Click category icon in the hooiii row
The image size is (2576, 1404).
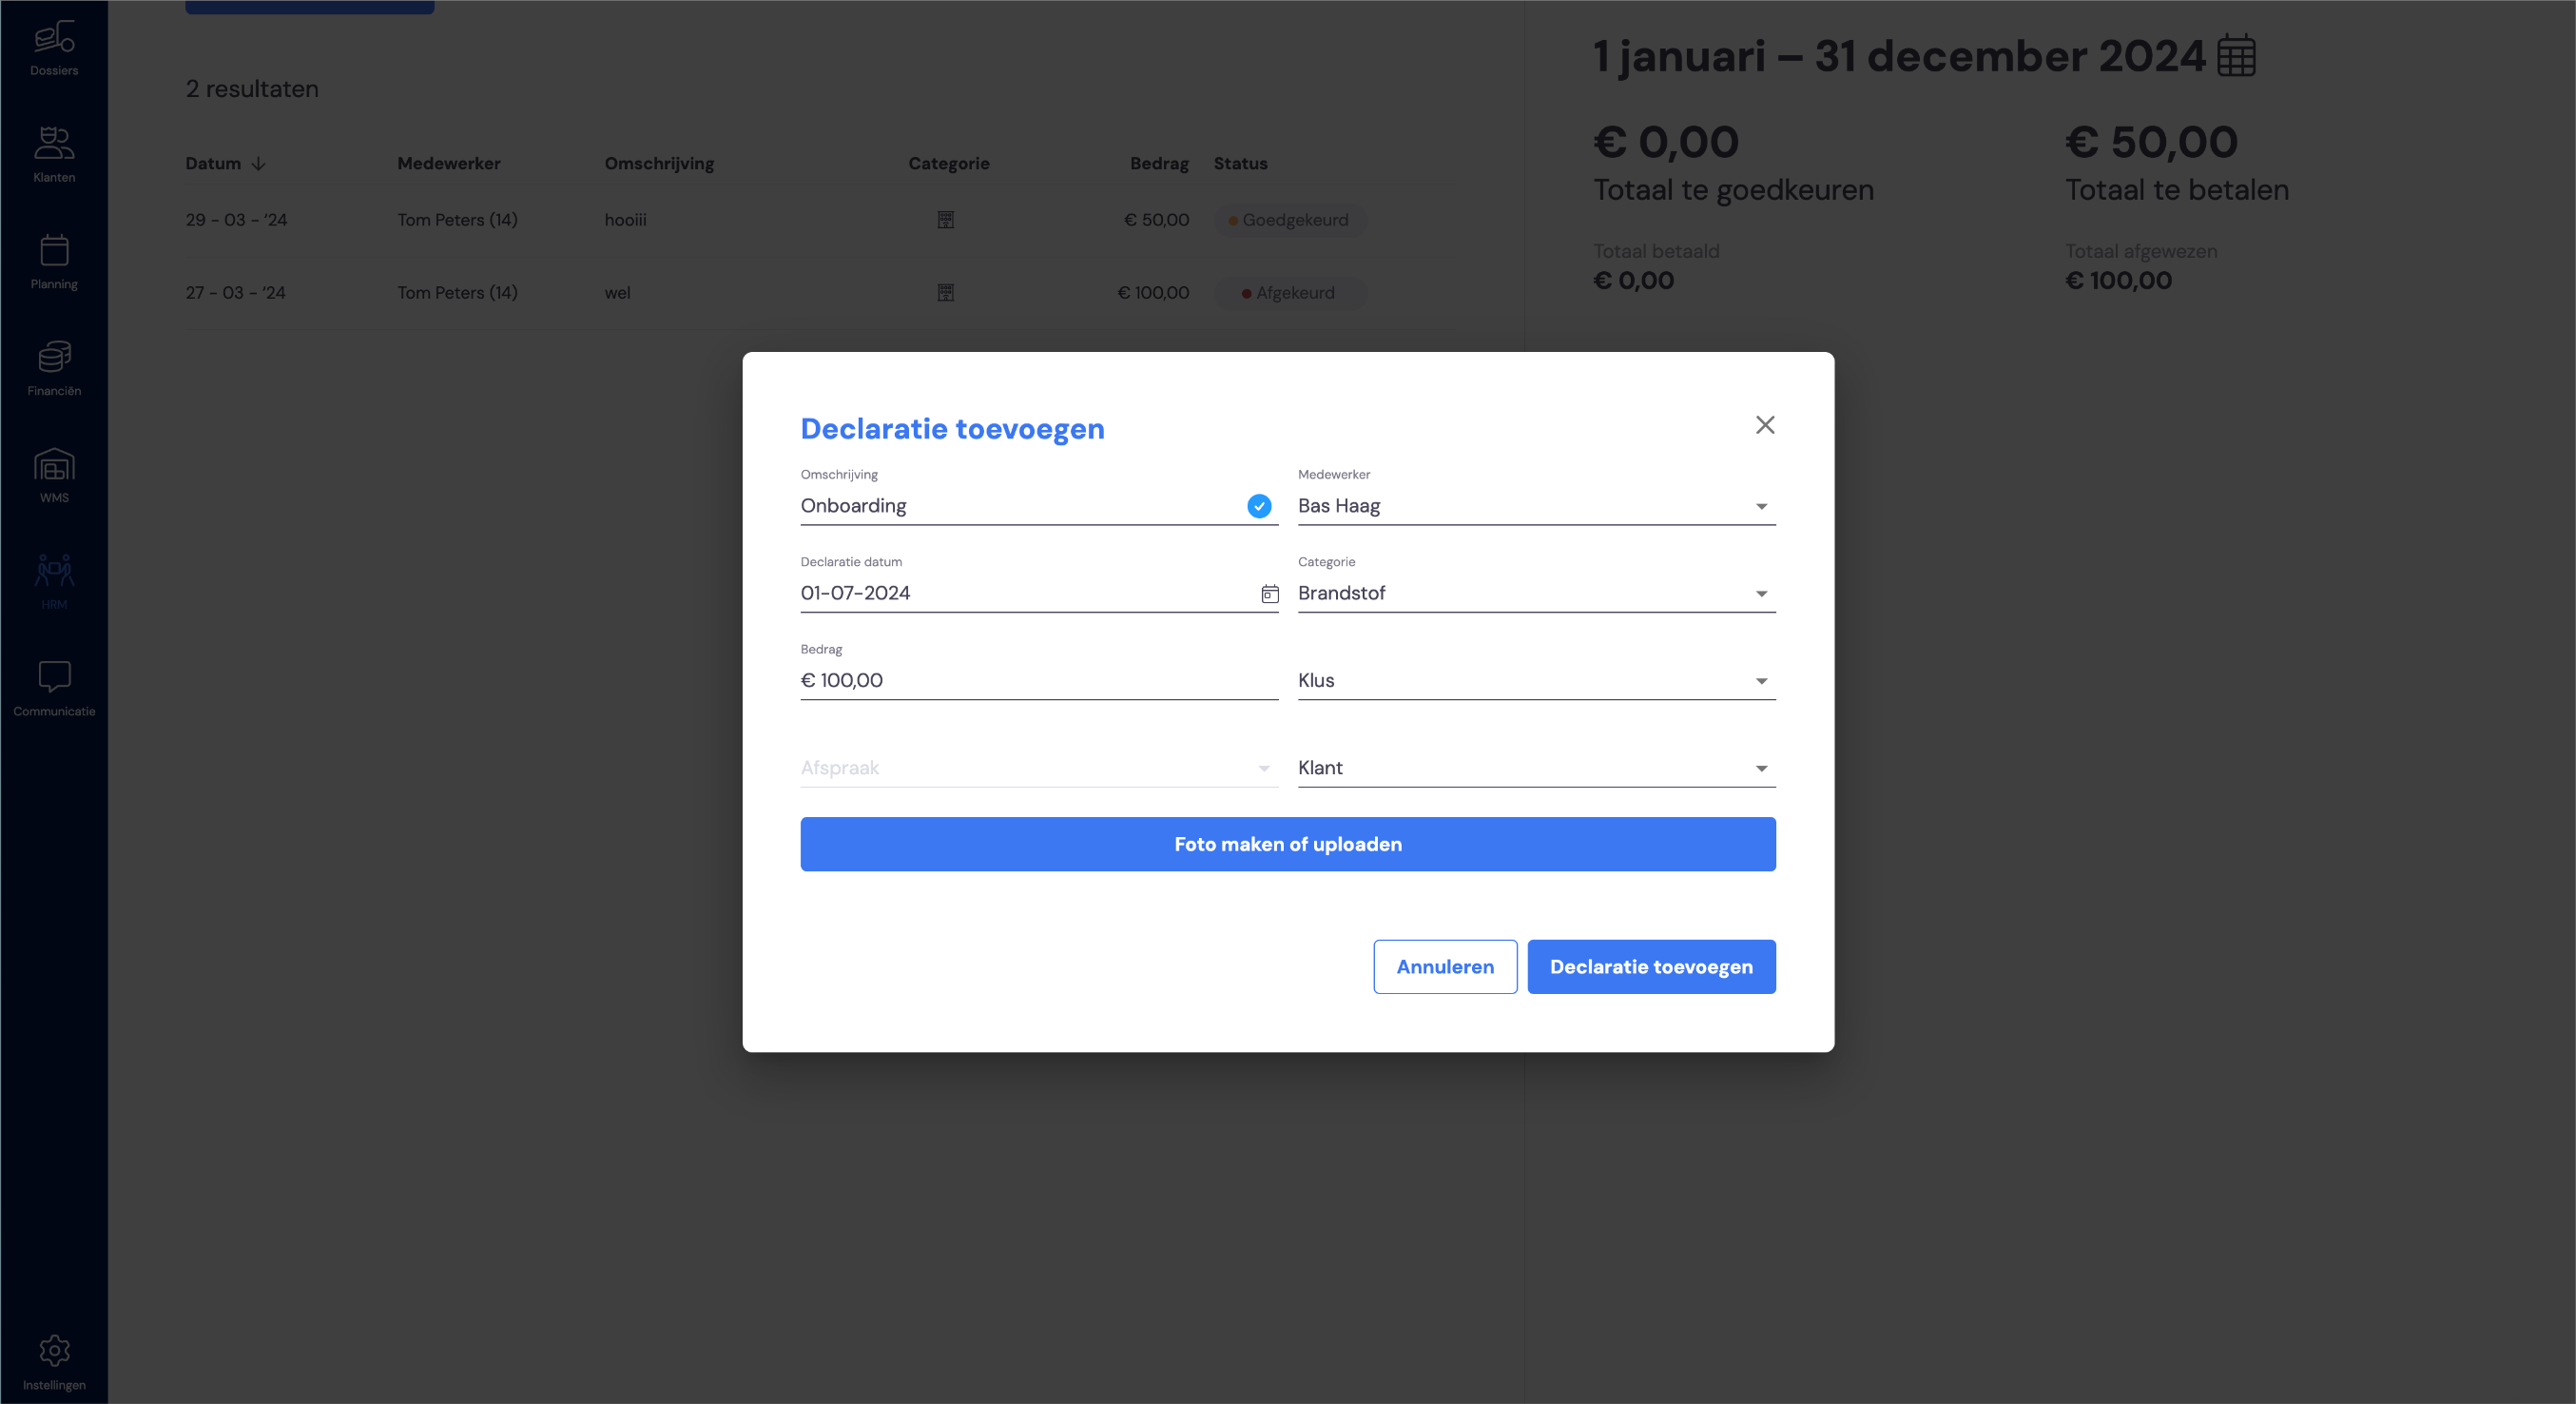tap(945, 220)
